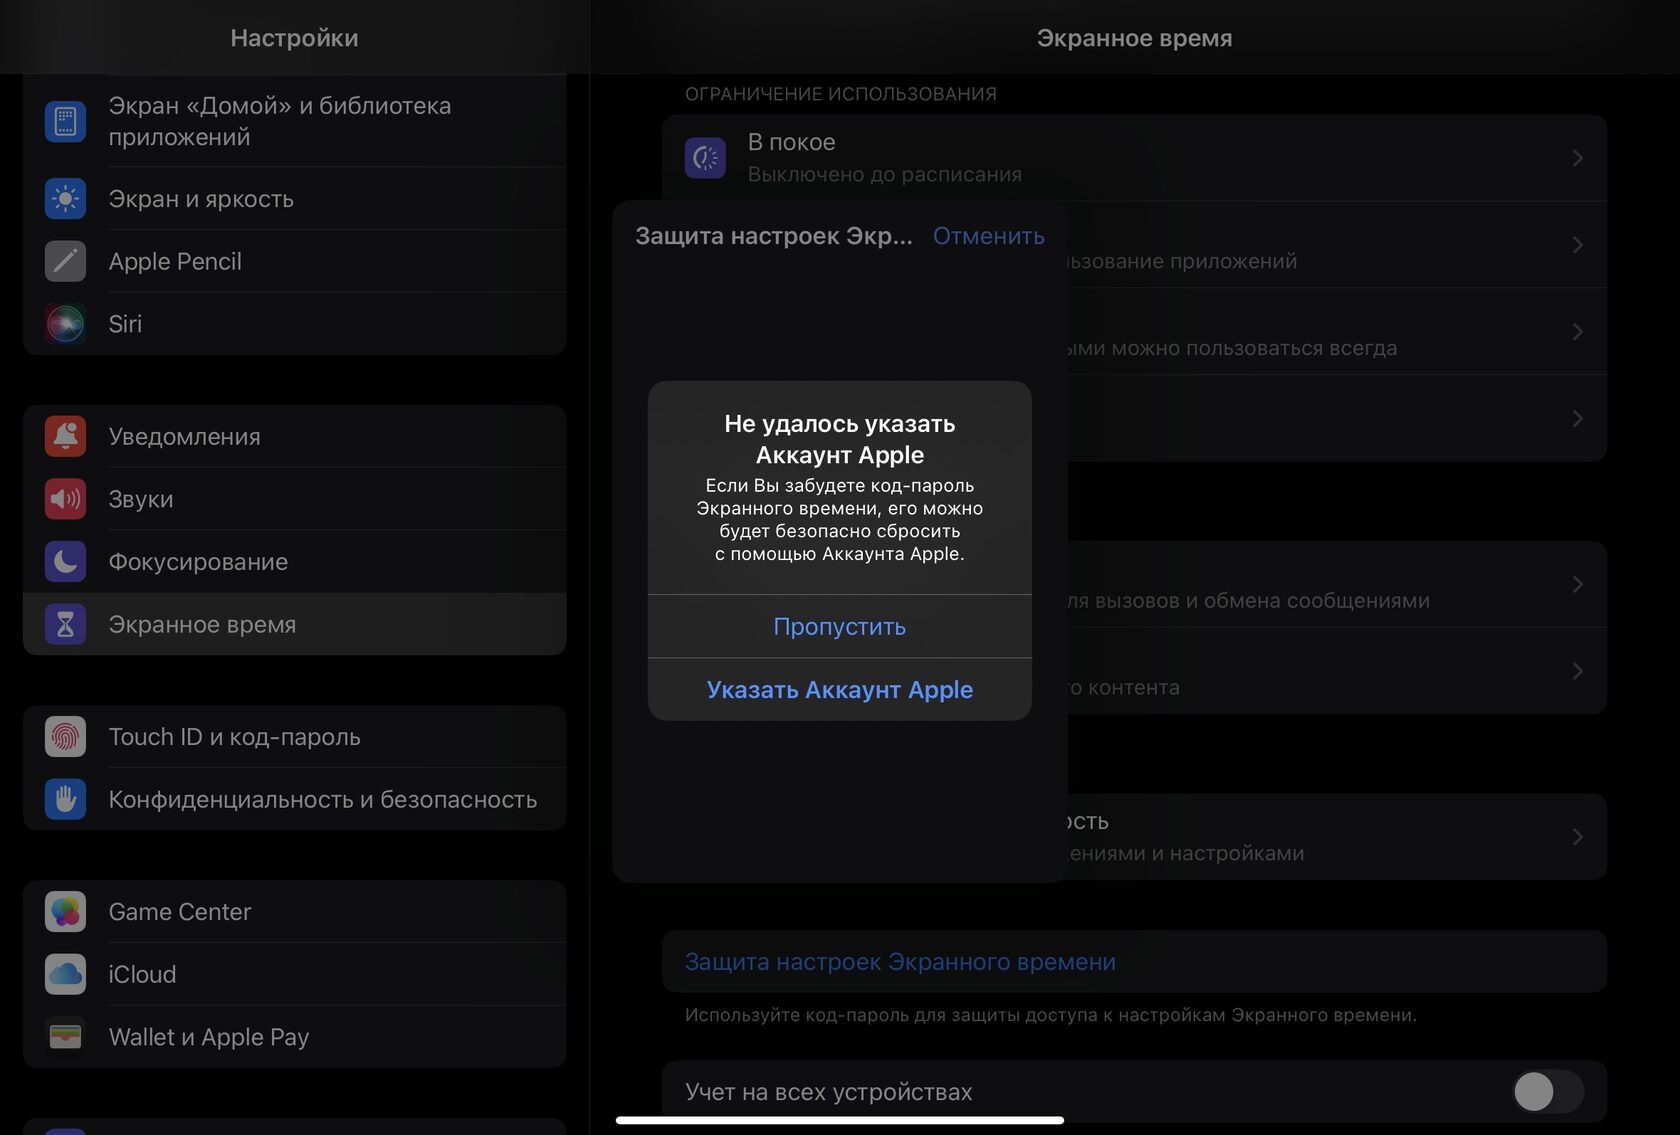The height and width of the screenshot is (1135, 1680).
Task: Select the Focus moon icon
Action: (65, 562)
